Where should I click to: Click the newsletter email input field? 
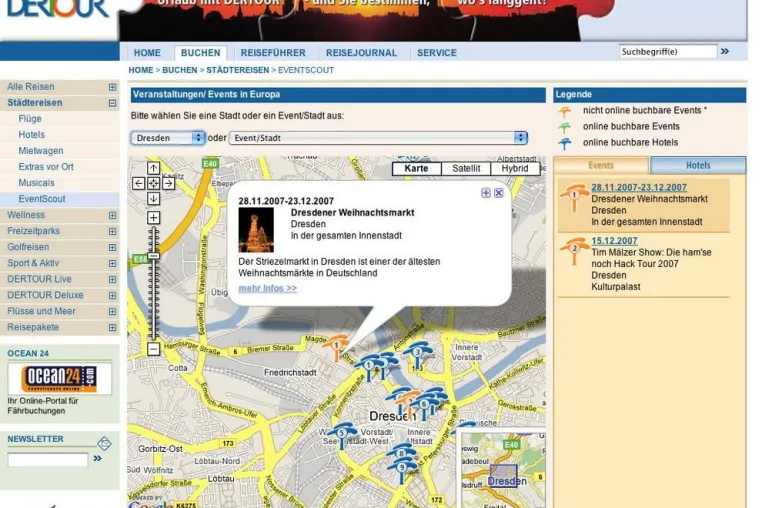coord(48,459)
